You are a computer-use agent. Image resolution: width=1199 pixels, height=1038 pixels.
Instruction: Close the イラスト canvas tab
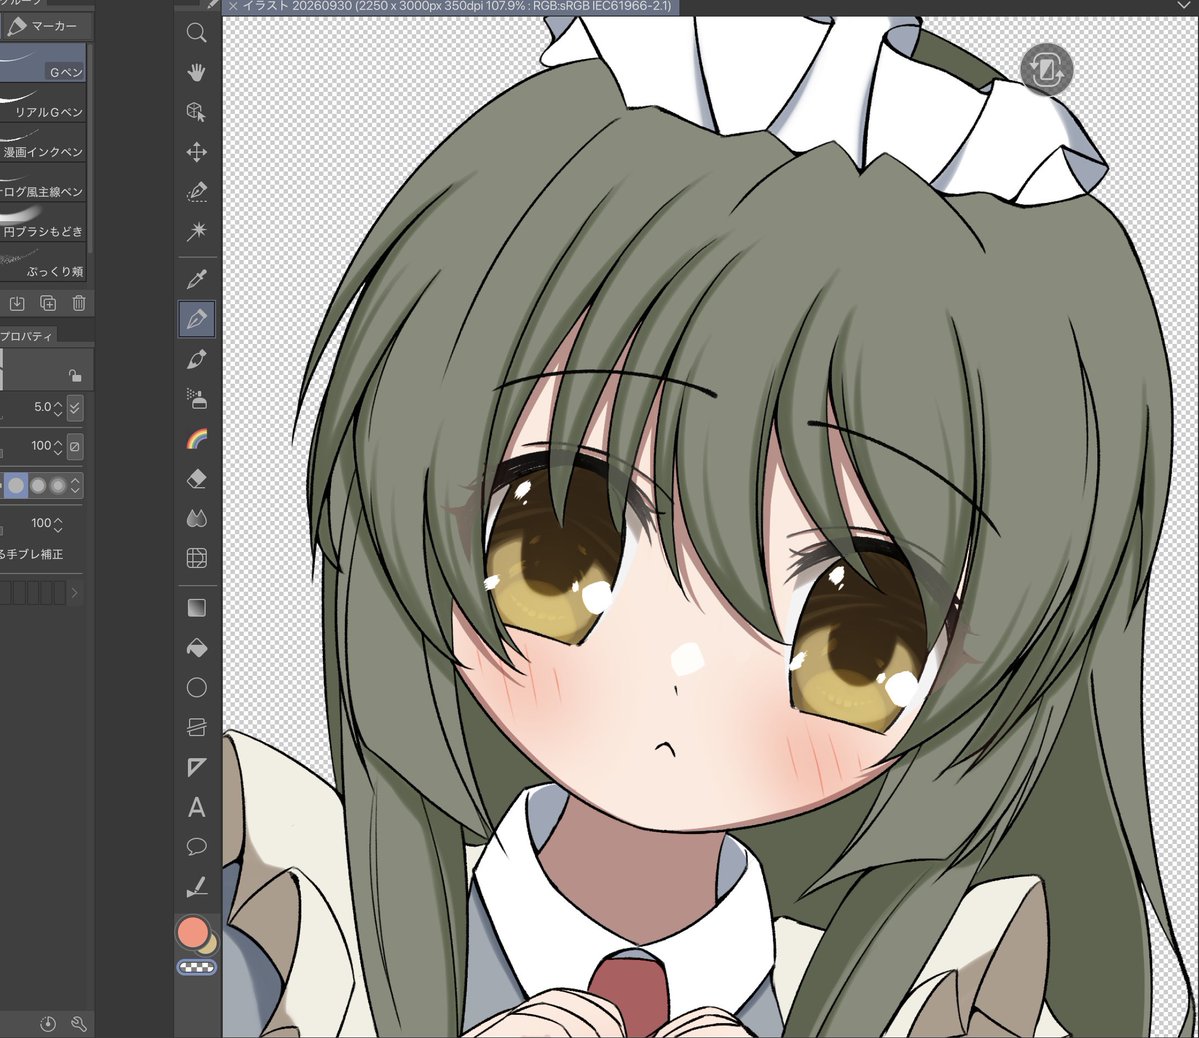pyautogui.click(x=232, y=6)
